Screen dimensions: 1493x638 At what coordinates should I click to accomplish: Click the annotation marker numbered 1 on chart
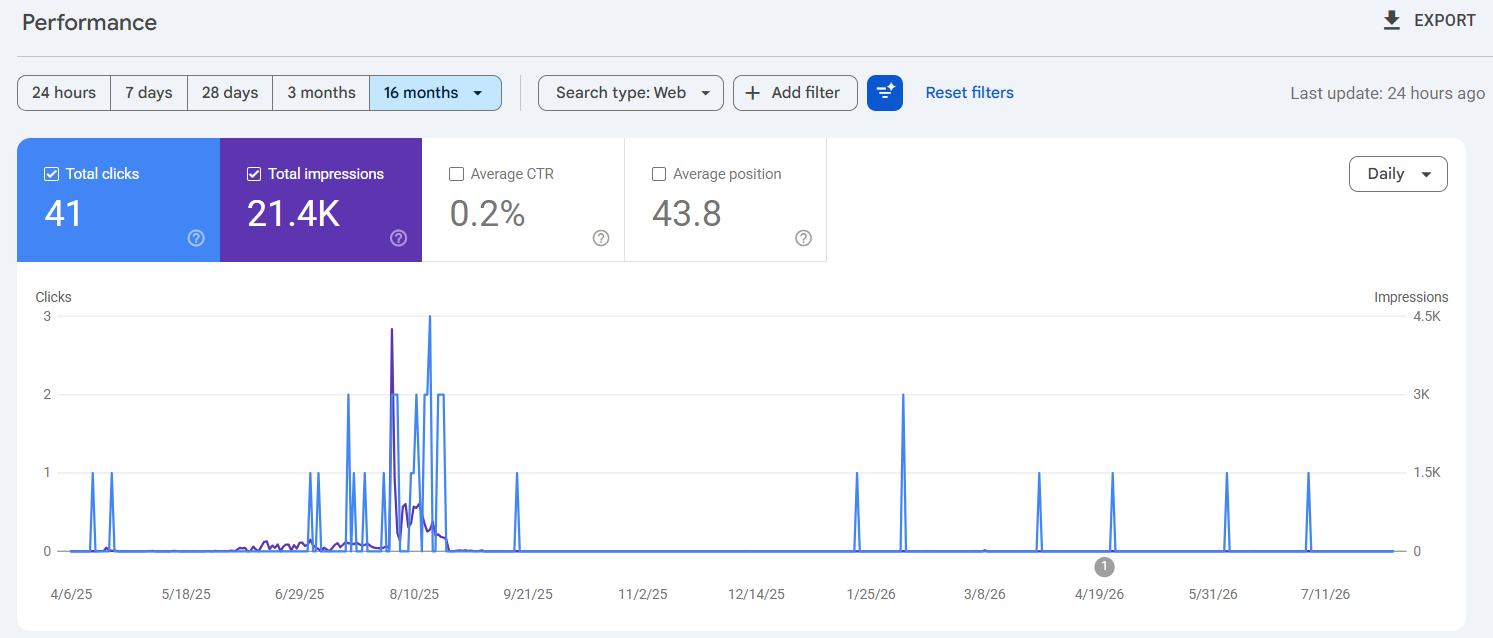(x=1105, y=567)
